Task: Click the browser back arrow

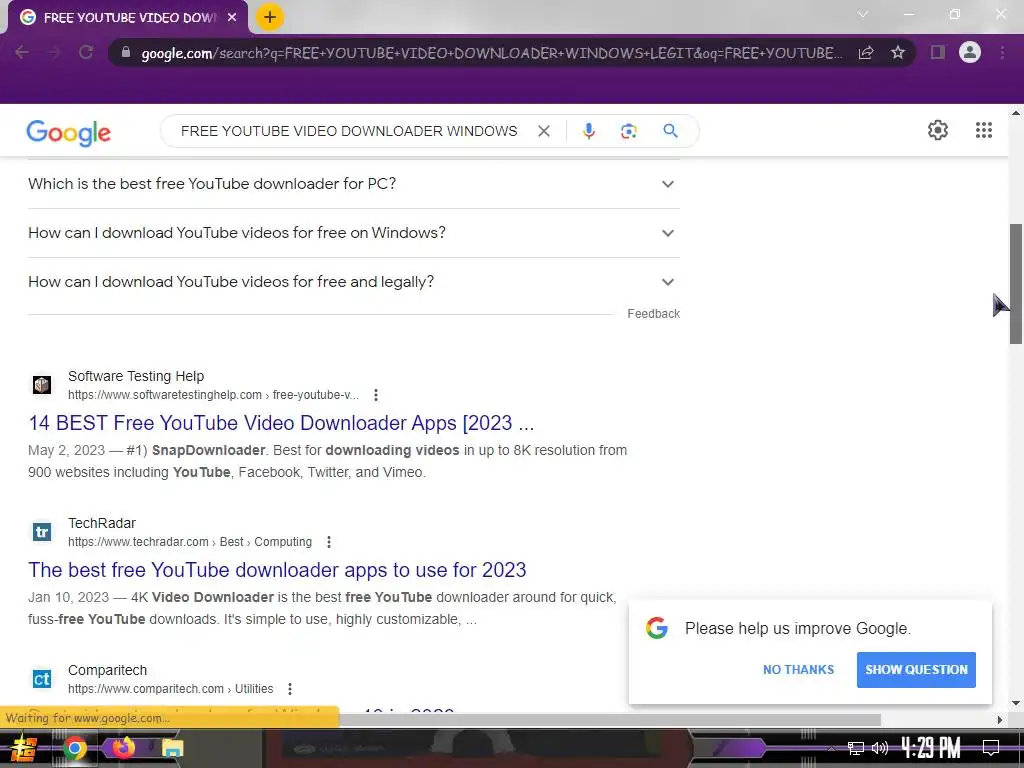Action: pos(22,52)
